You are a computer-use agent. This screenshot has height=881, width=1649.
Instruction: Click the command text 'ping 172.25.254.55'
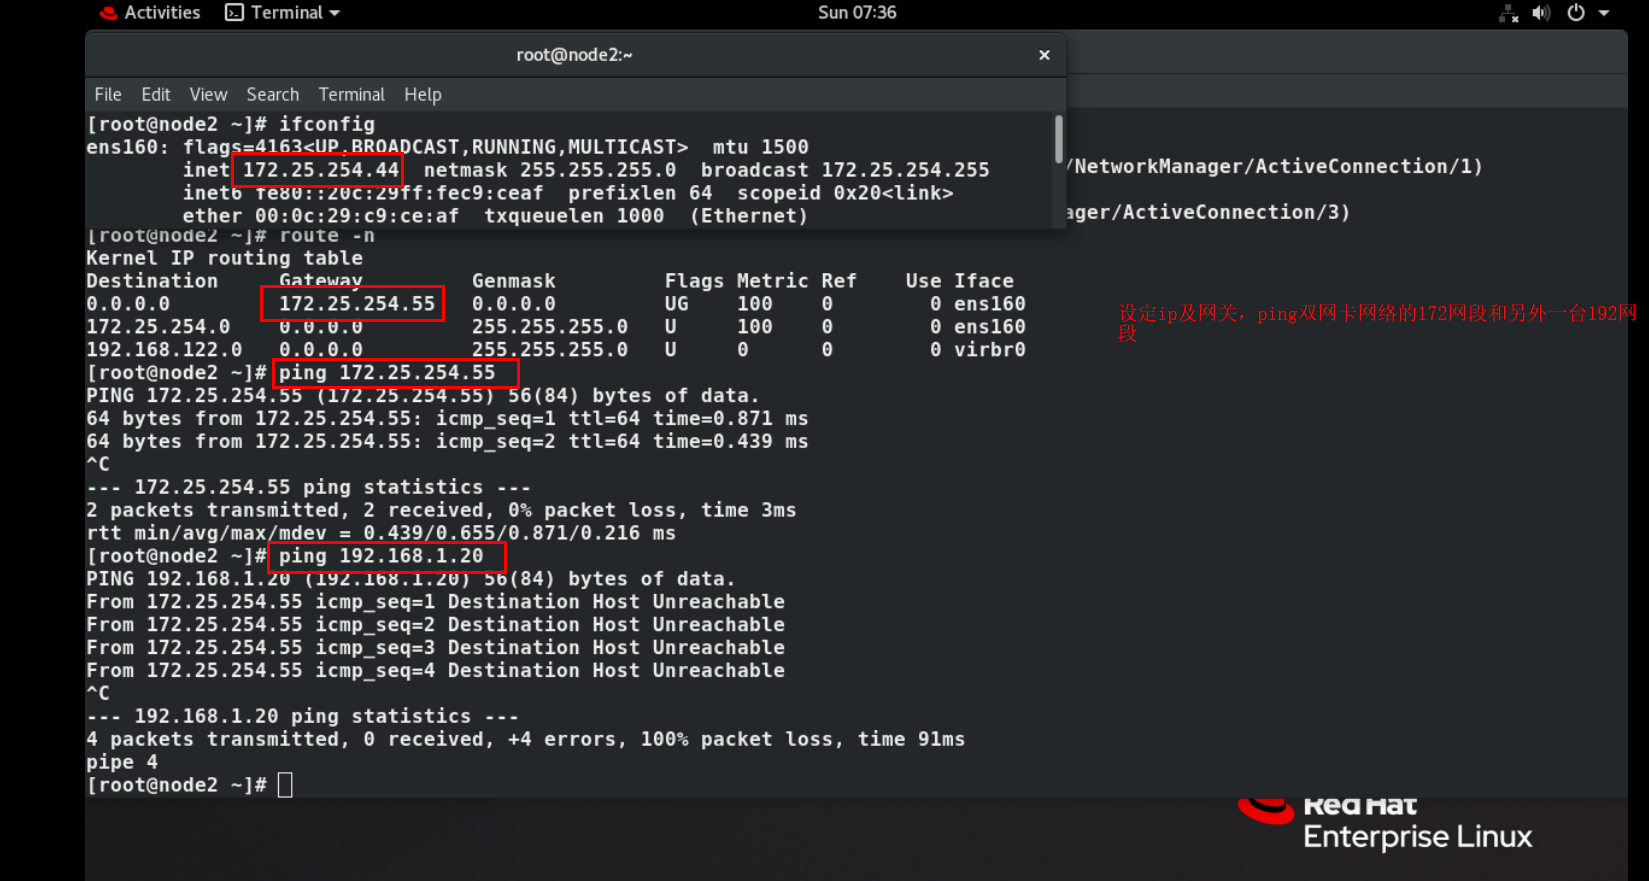click(x=387, y=373)
